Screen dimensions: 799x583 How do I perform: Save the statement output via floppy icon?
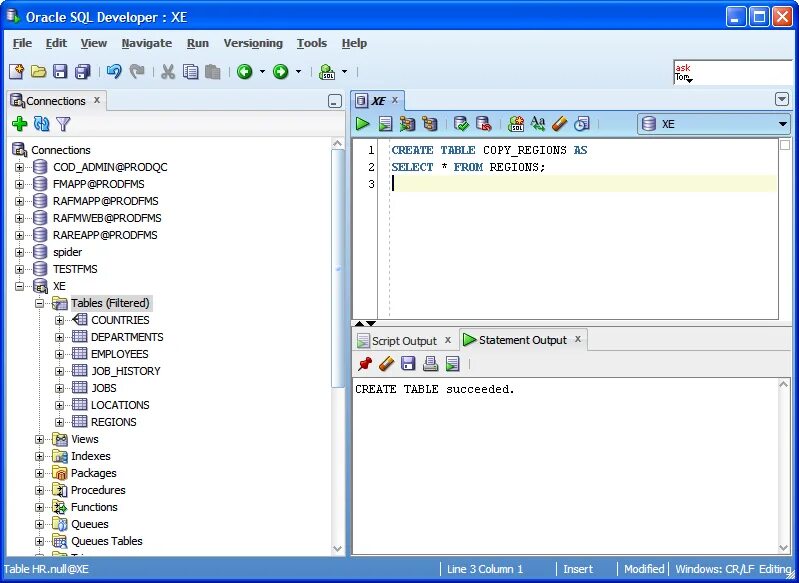[409, 363]
